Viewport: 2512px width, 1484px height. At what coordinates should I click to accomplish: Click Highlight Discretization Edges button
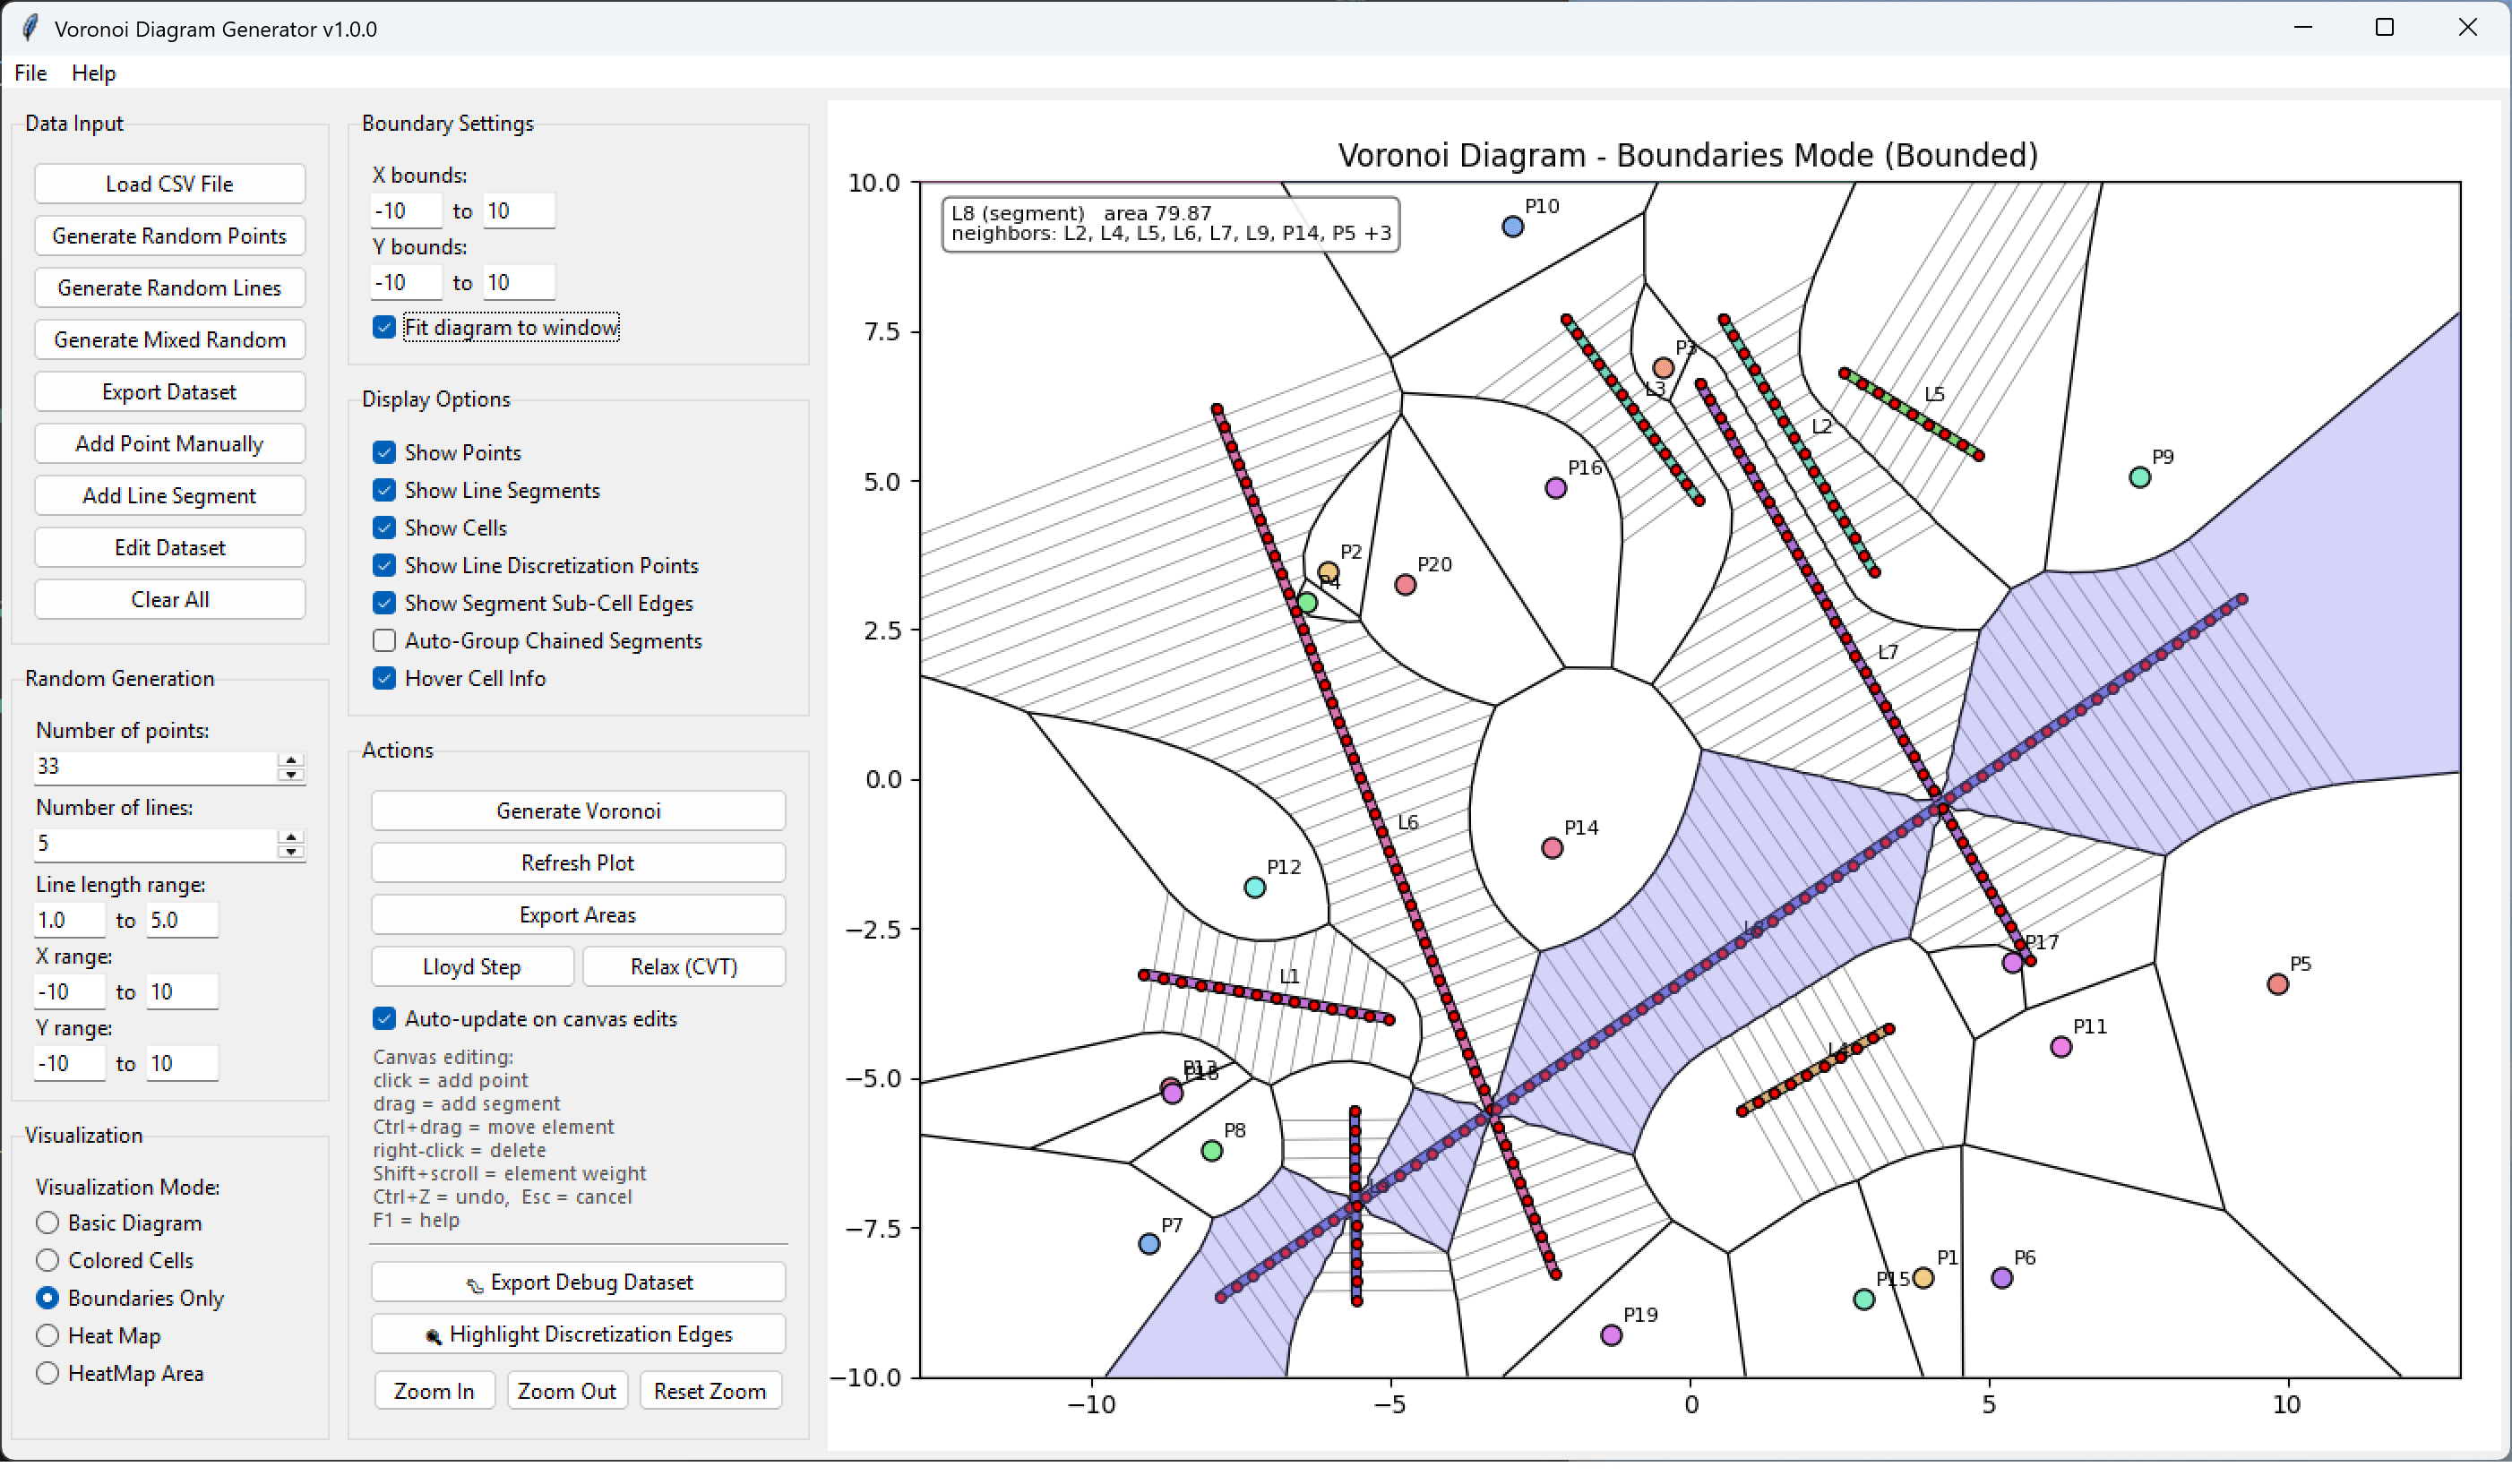[578, 1334]
